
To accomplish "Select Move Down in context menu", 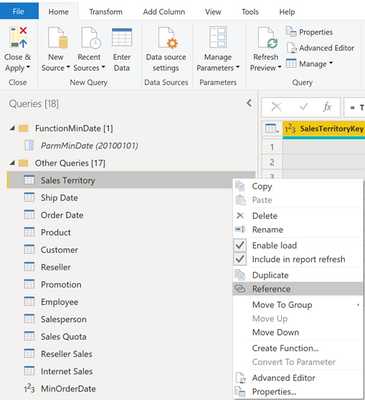I will point(297,332).
